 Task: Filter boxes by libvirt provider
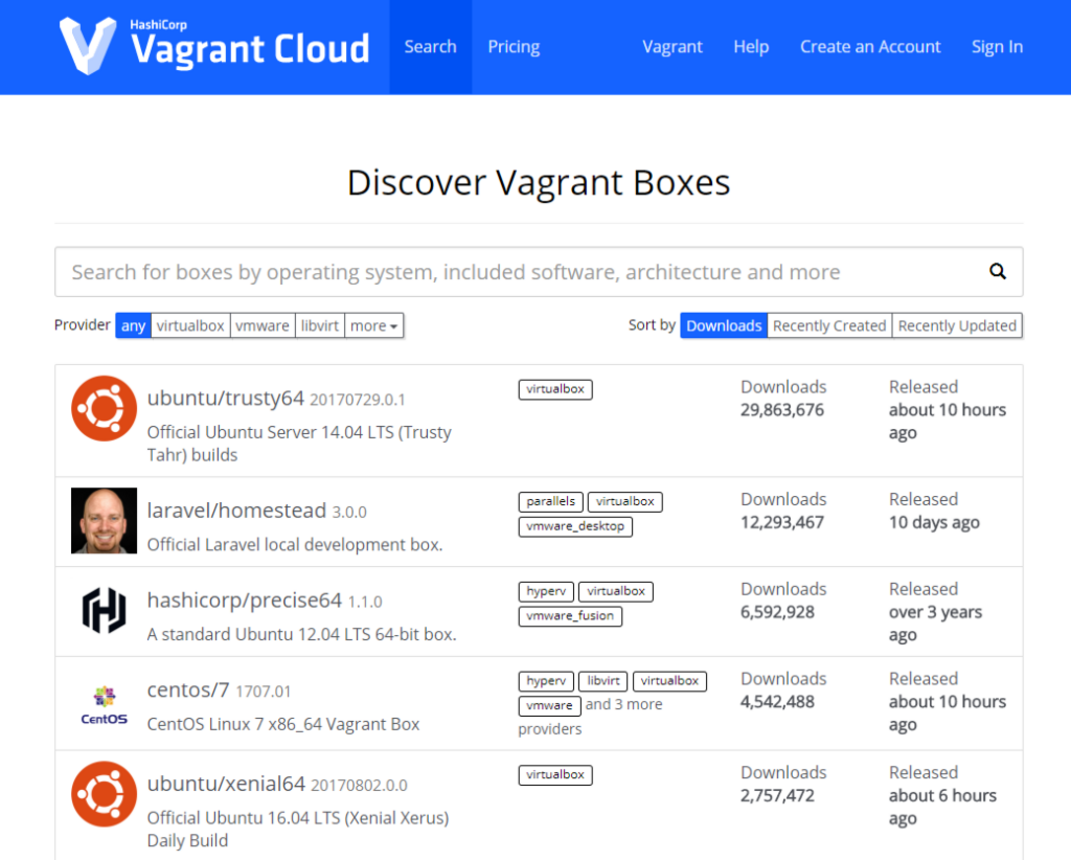320,326
